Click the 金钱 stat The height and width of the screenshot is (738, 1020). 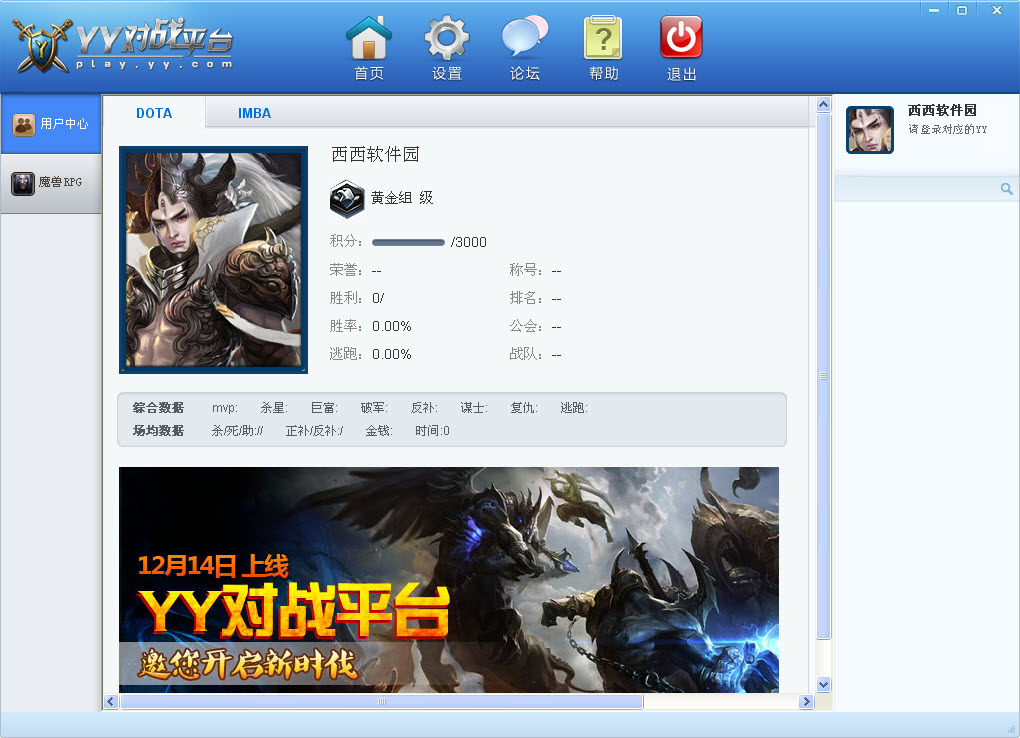point(379,431)
